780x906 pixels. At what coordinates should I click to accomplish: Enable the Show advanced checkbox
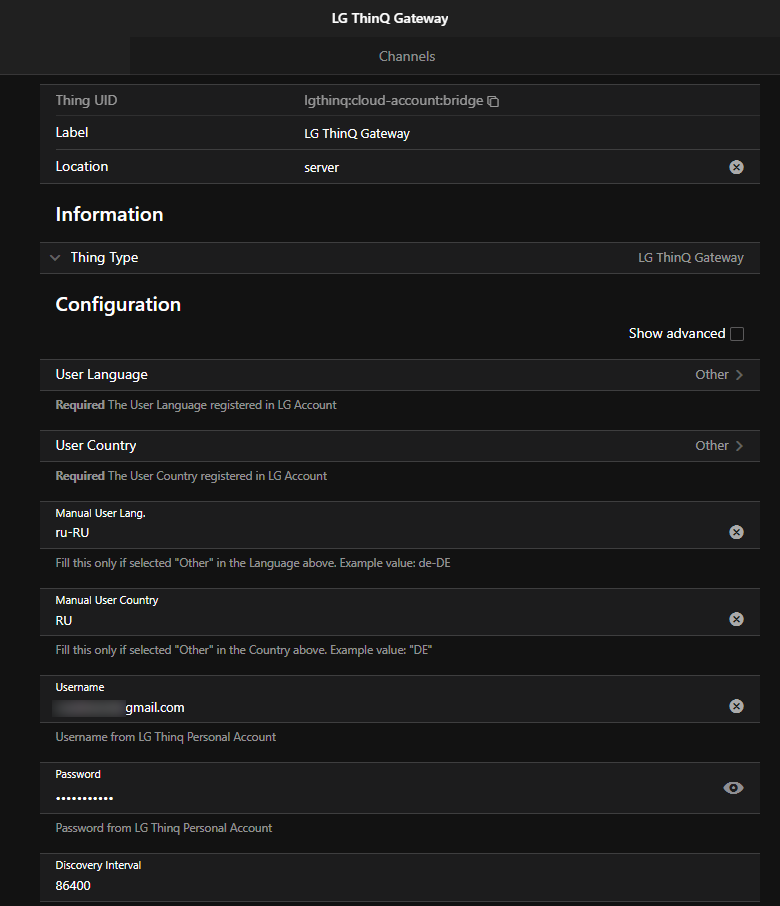[x=737, y=334]
